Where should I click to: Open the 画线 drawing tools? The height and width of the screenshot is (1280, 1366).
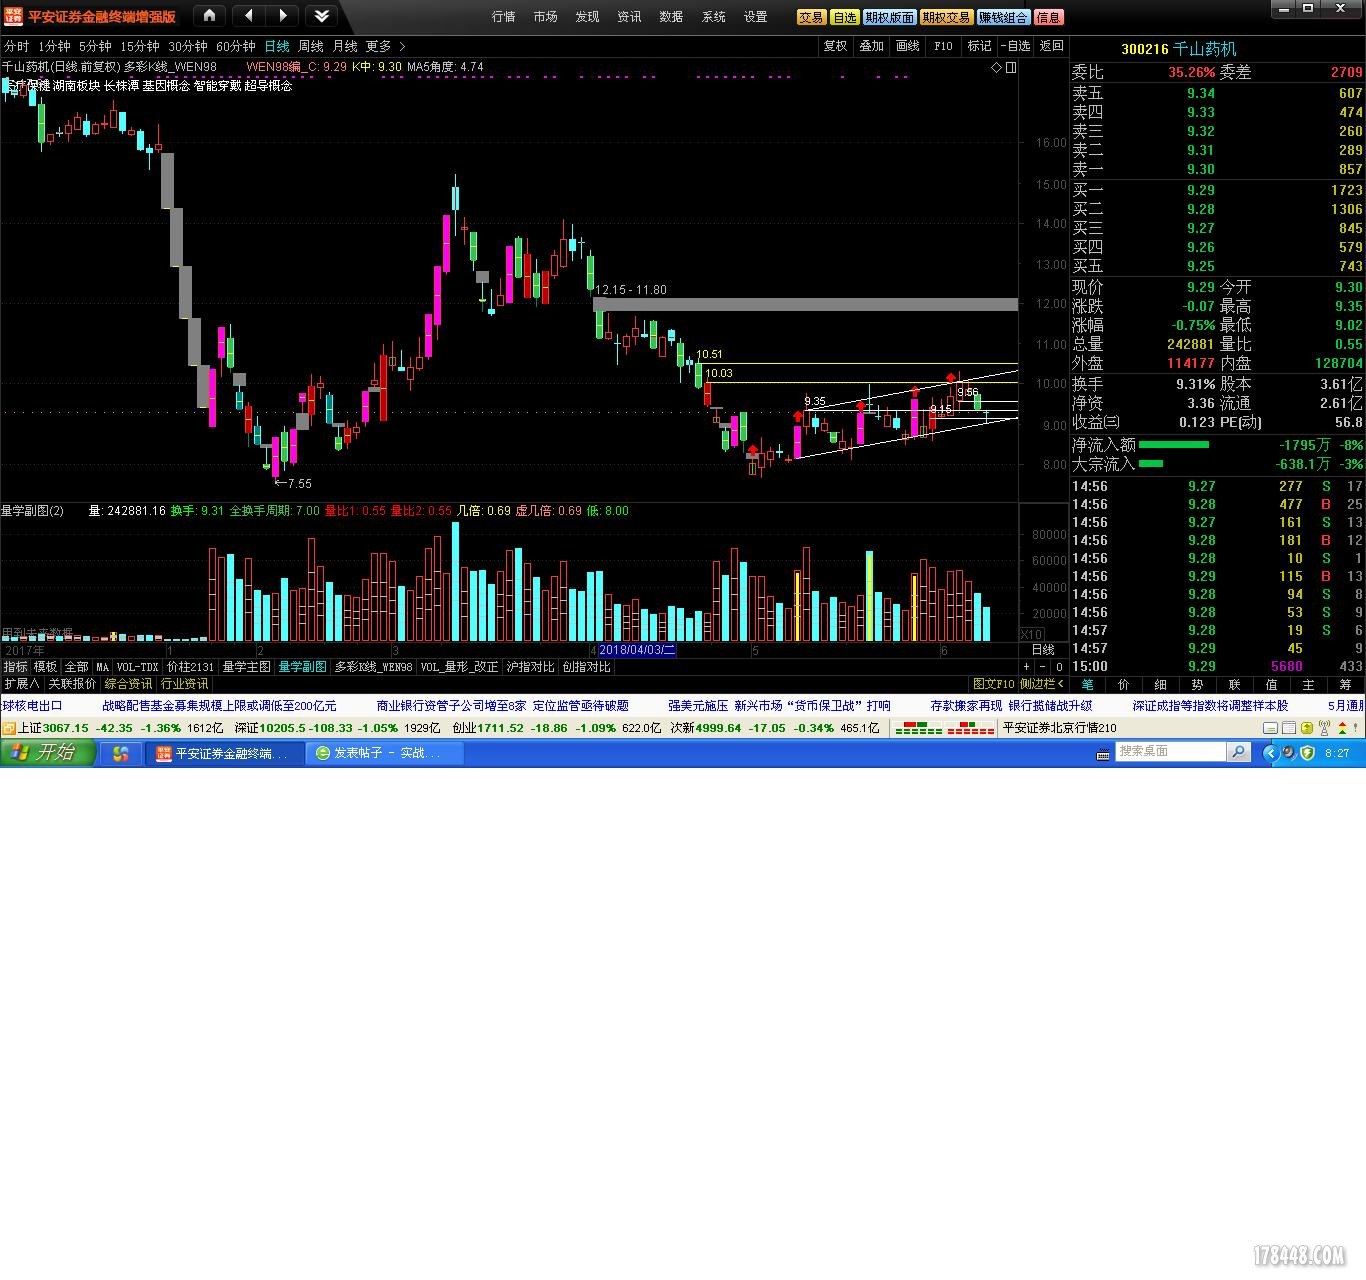click(907, 46)
